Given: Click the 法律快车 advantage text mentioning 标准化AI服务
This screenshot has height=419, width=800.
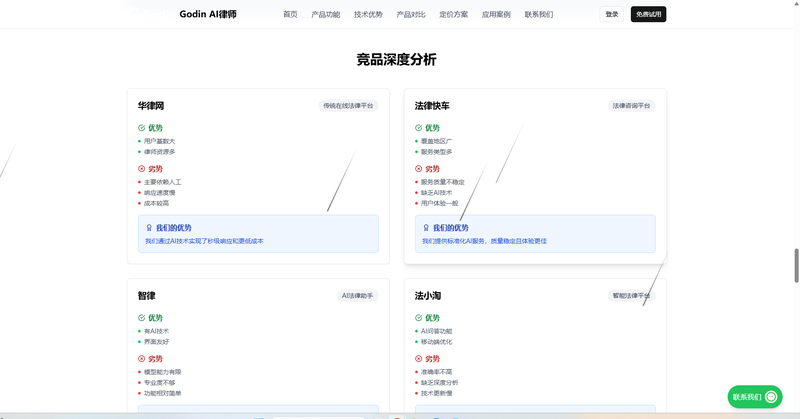Looking at the screenshot, I should 484,241.
